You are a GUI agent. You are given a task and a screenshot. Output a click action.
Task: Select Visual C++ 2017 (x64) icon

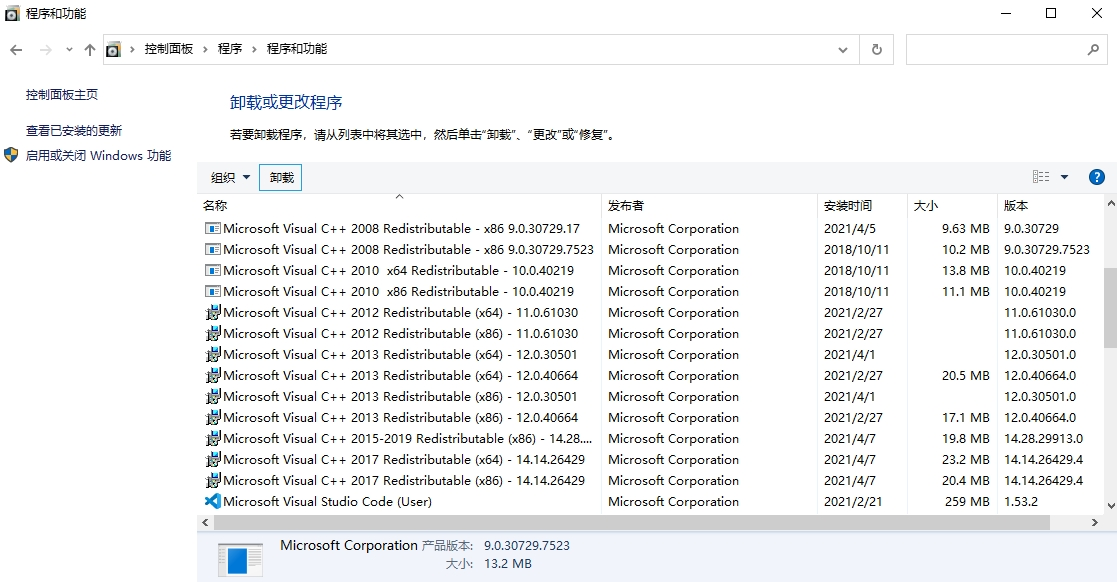(213, 459)
